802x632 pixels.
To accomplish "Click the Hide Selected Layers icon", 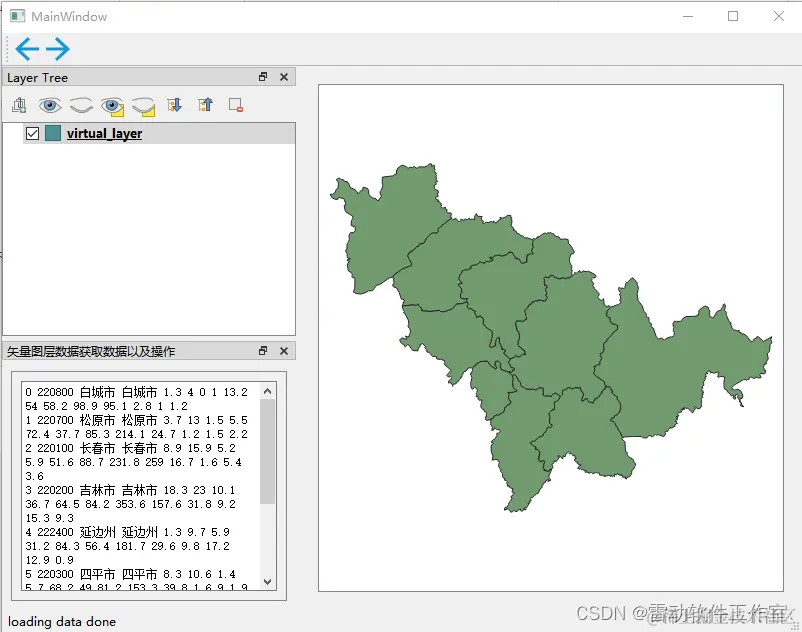I will point(143,105).
